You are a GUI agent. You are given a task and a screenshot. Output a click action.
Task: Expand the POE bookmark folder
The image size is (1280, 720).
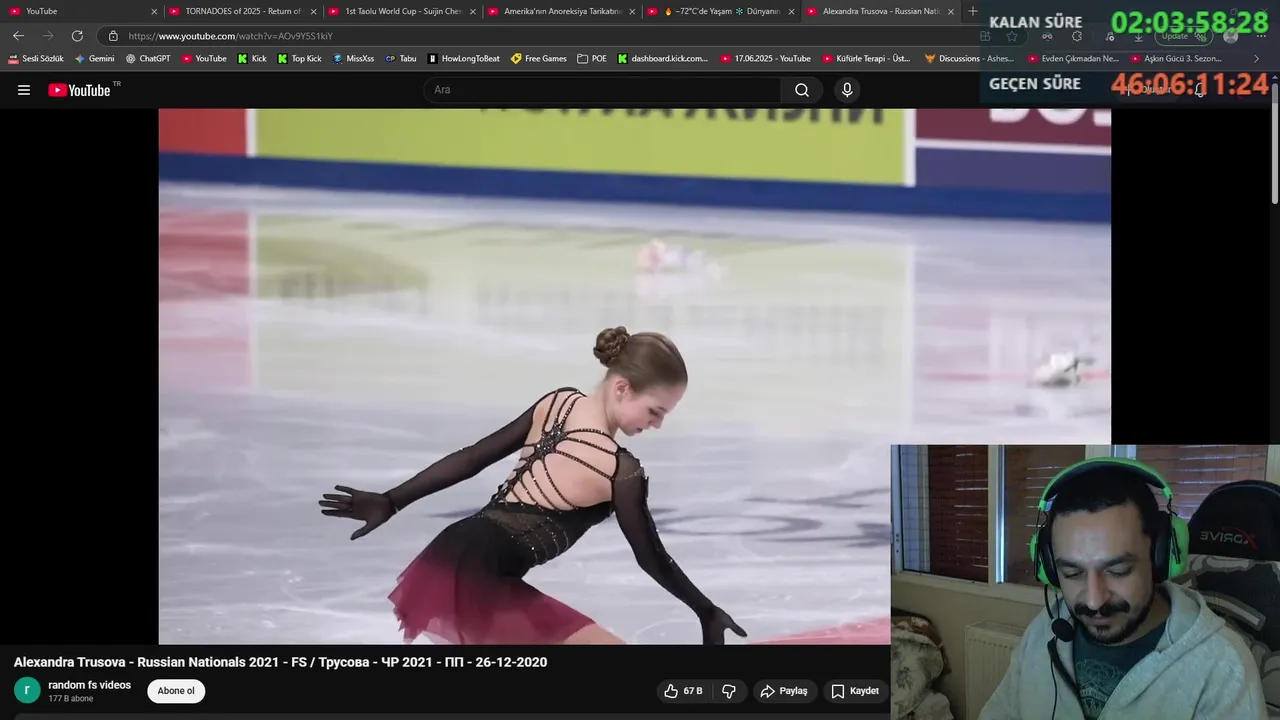[x=592, y=59]
